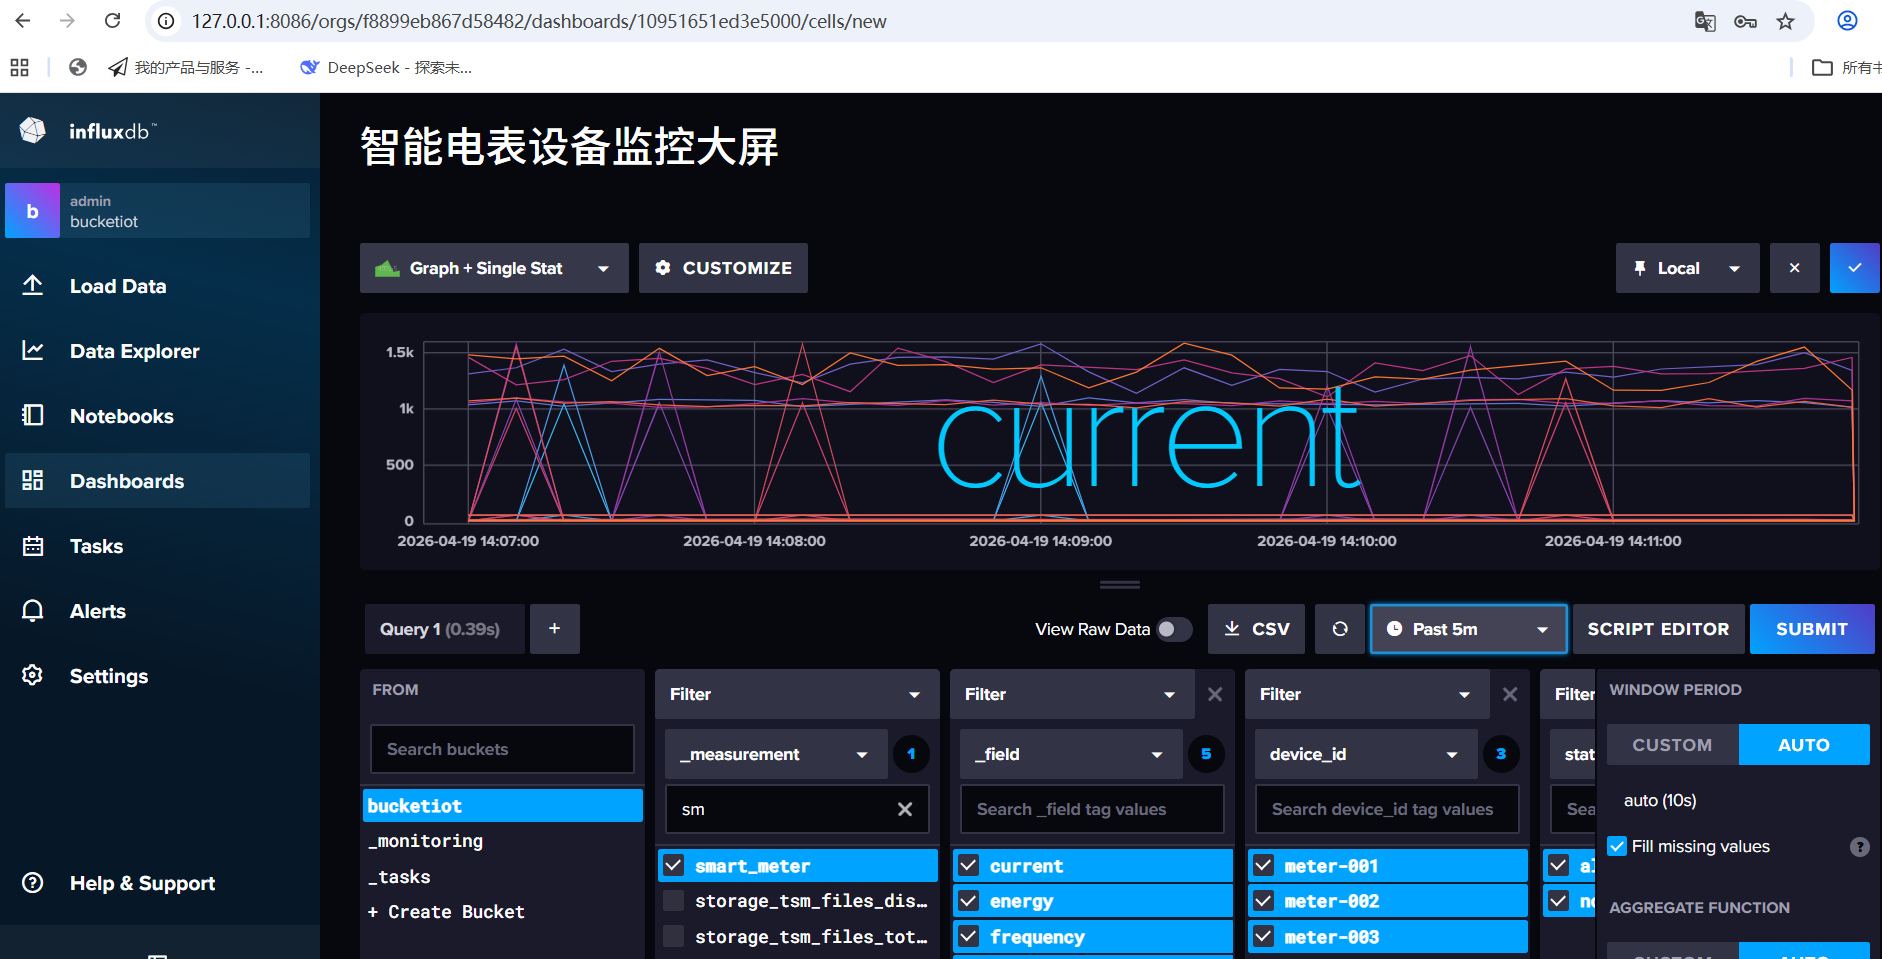The height and width of the screenshot is (959, 1882).
Task: Cancel cell editing with X button
Action: coord(1795,268)
